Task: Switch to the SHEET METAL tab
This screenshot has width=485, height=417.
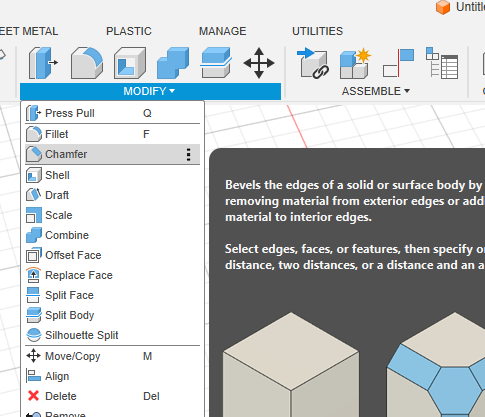Action: point(29,31)
